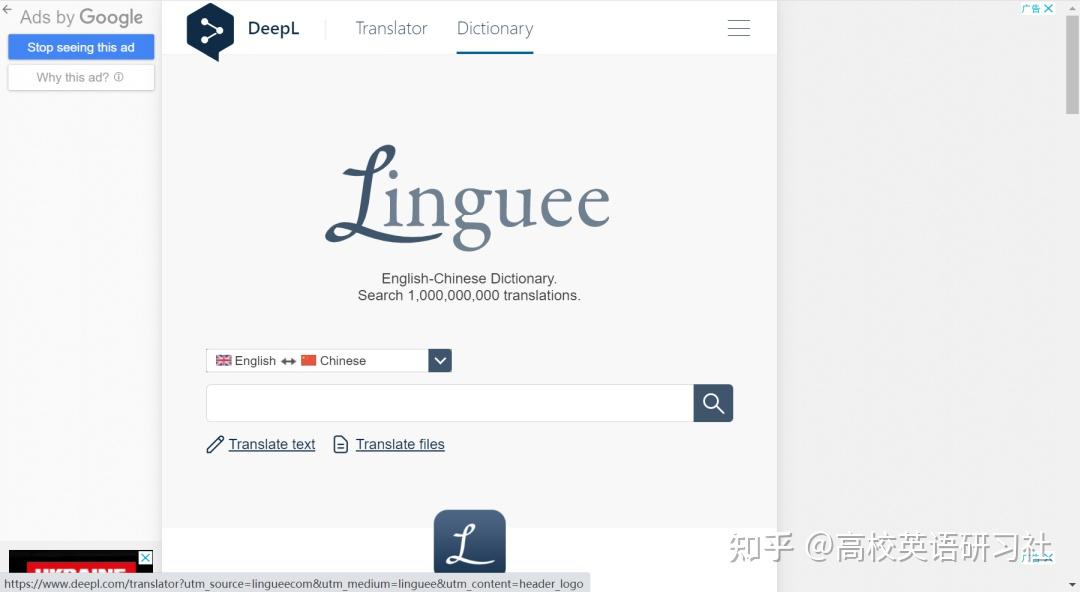Click the UK flag icon near English
The image size is (1080, 592).
tap(223, 360)
